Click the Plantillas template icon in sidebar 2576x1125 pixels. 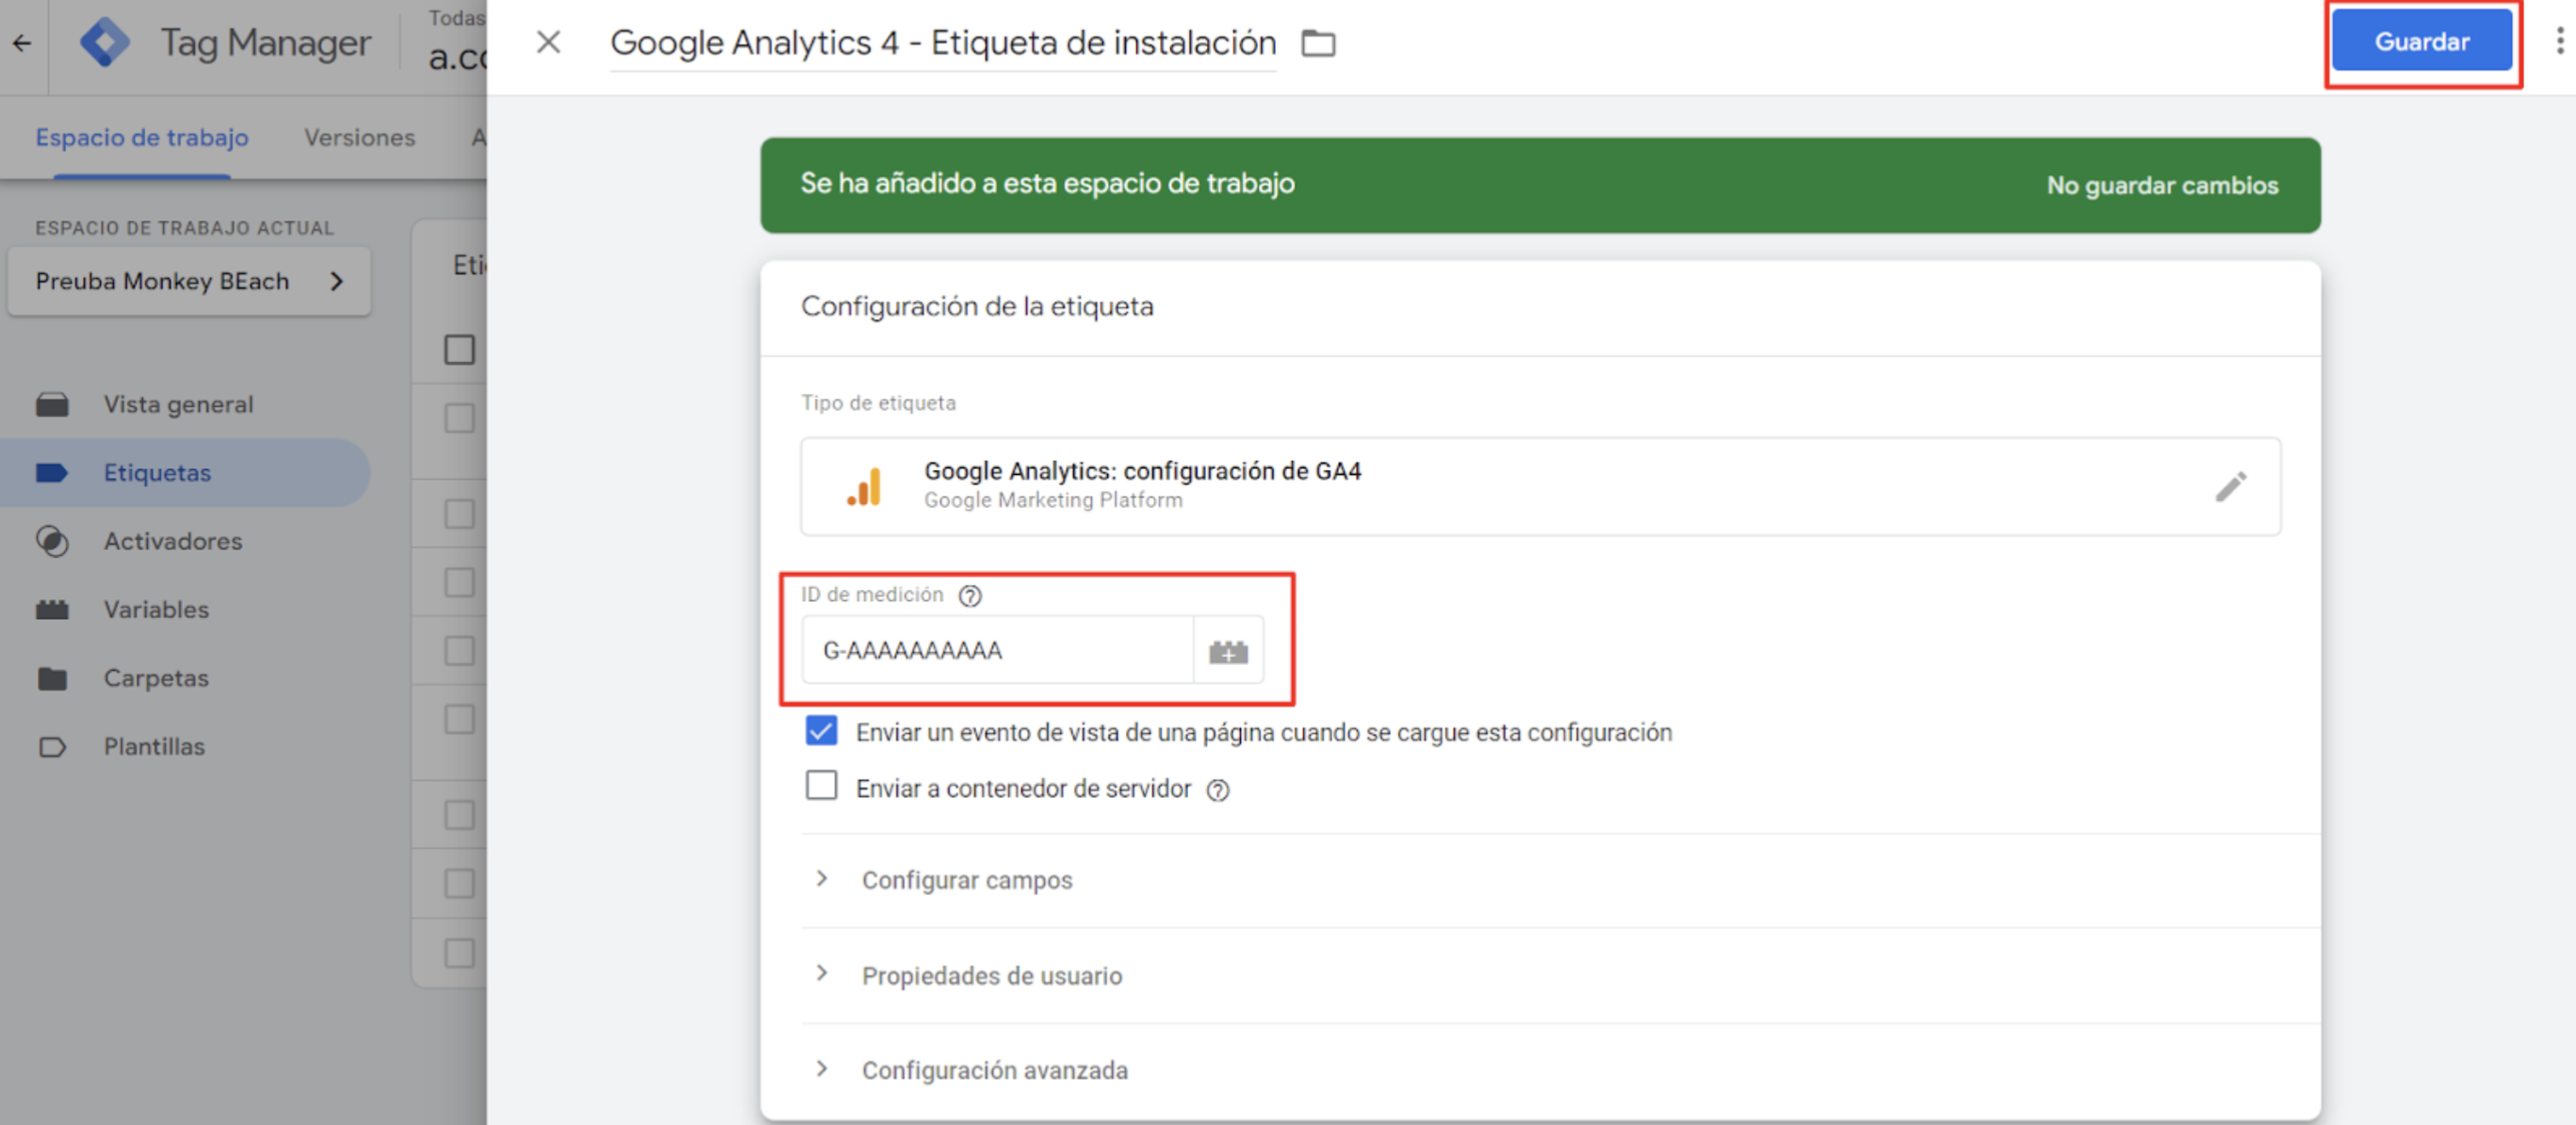click(x=52, y=747)
